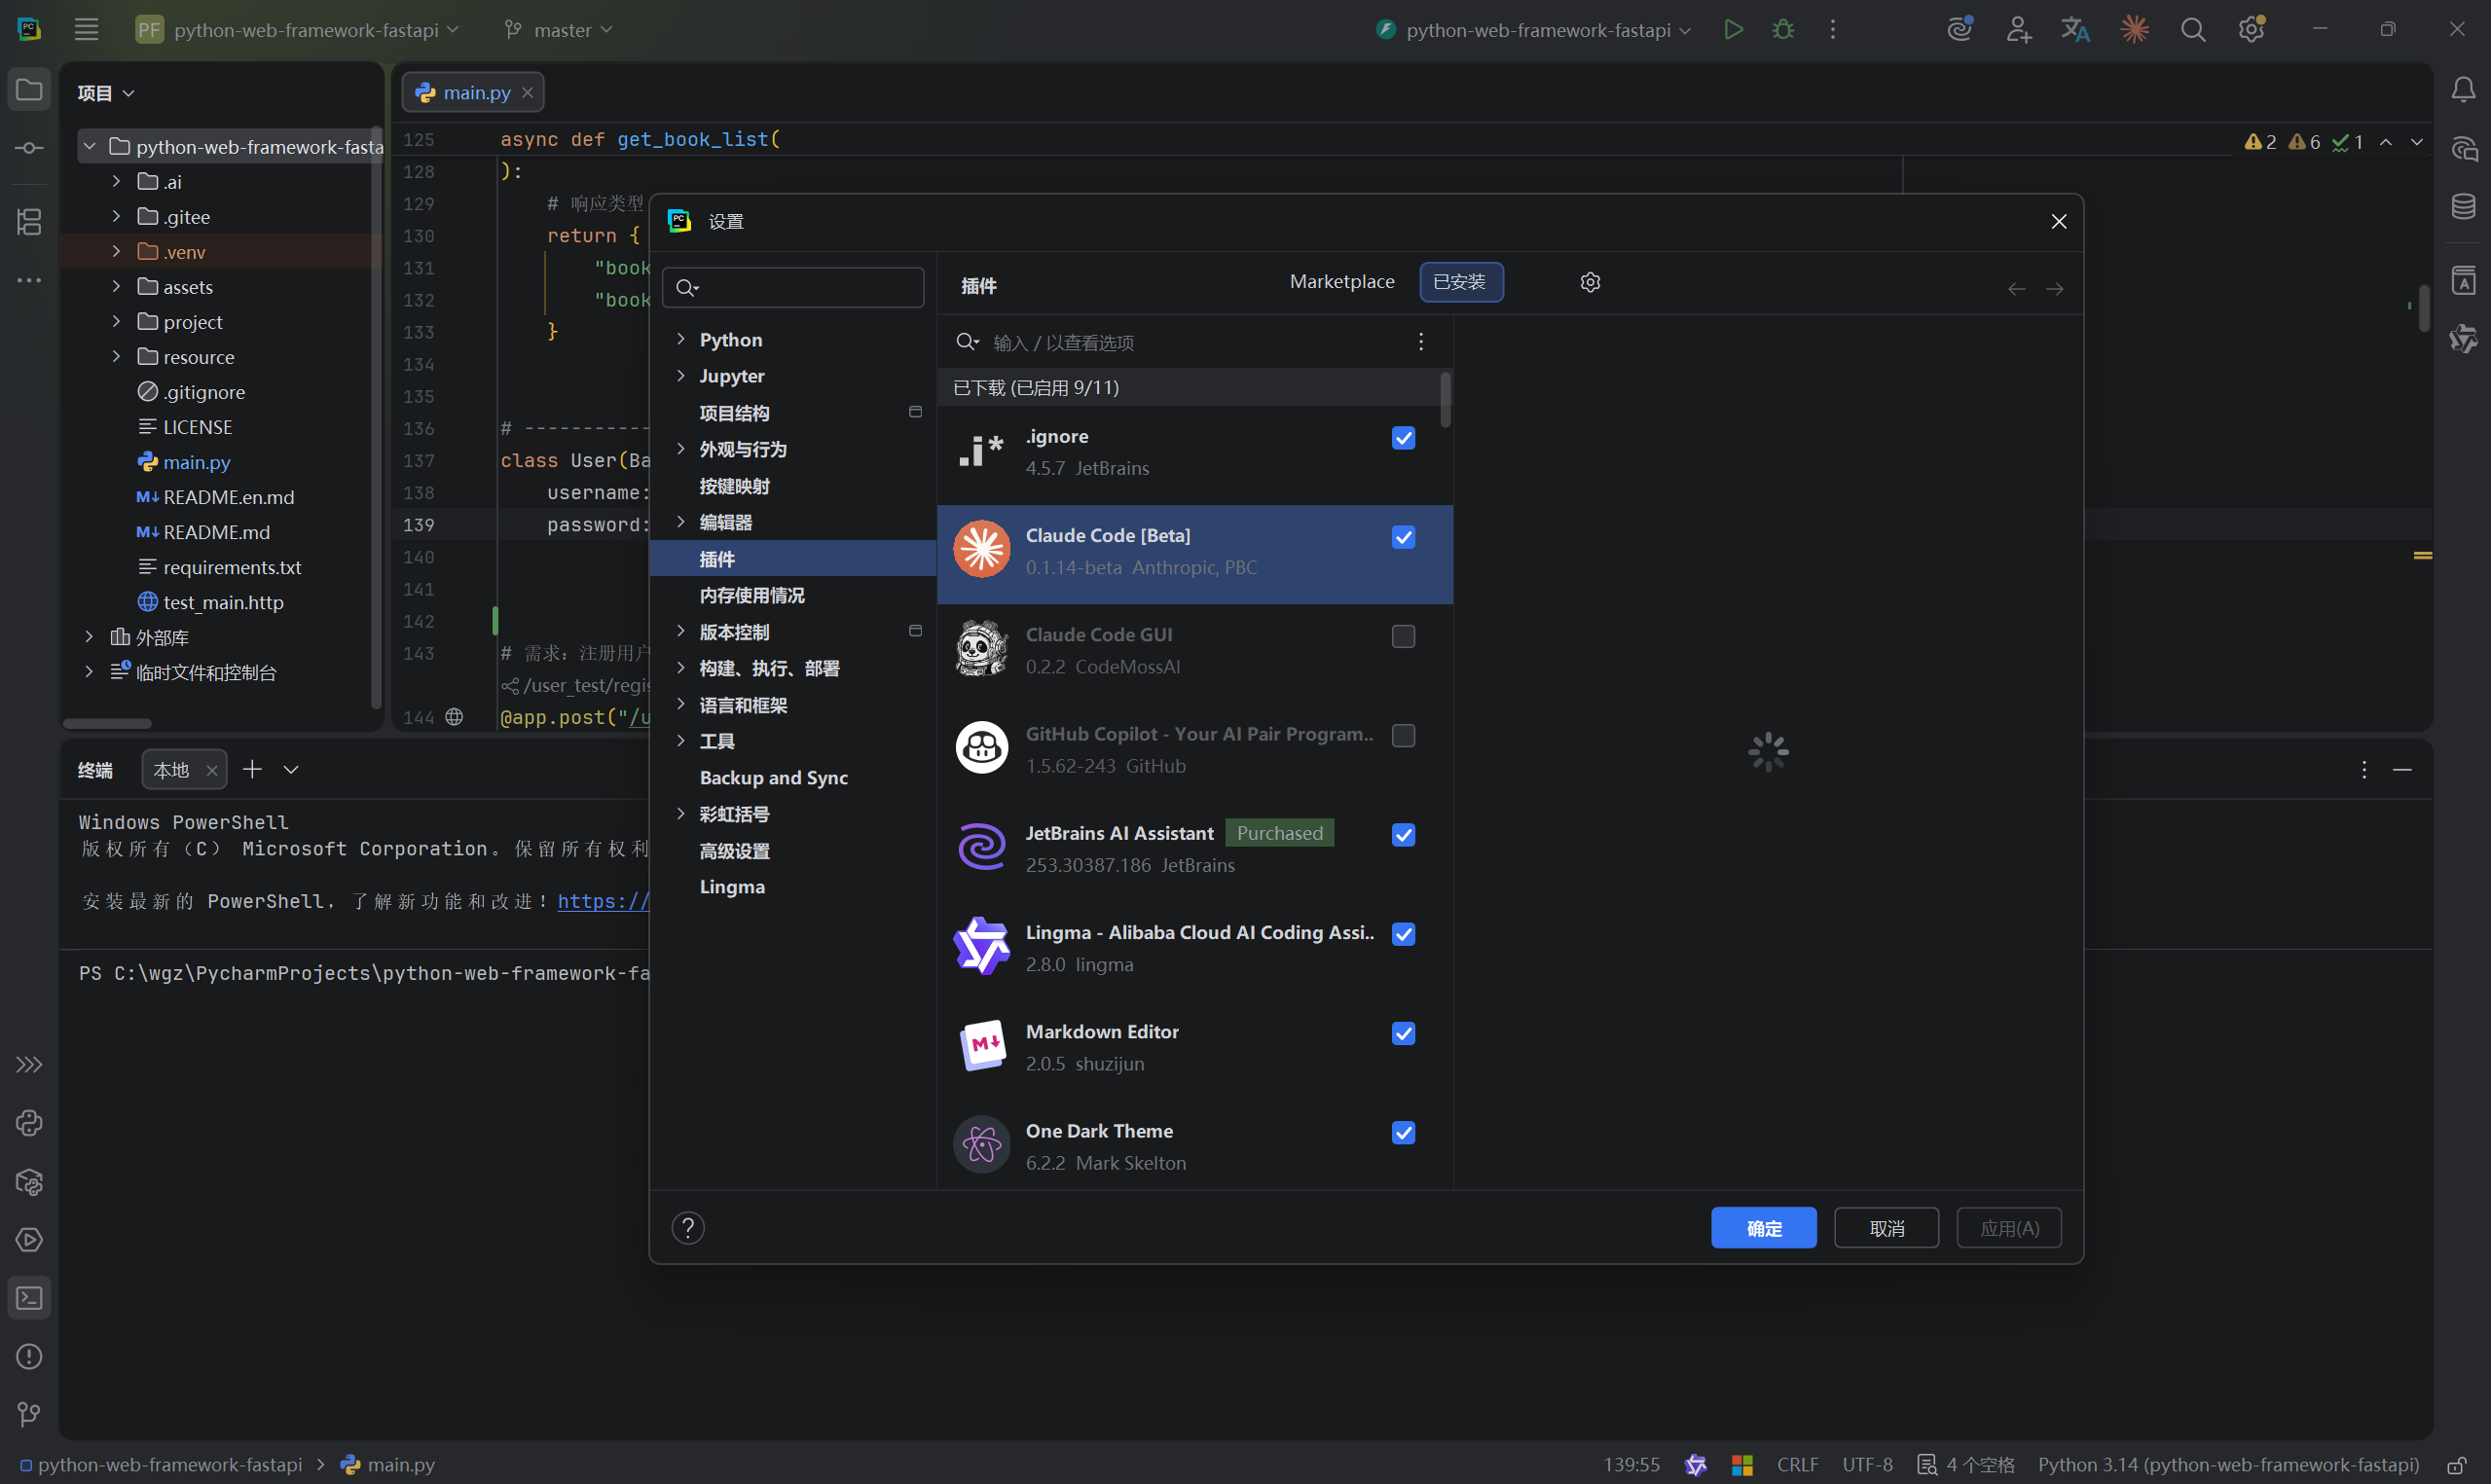Switch to the Marketplace tab
Screen dimensions: 2491x1484
[1342, 282]
